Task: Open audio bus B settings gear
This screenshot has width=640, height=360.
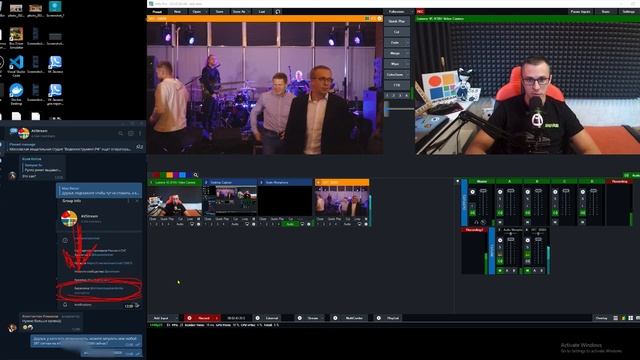Action: pyautogui.click(x=528, y=191)
